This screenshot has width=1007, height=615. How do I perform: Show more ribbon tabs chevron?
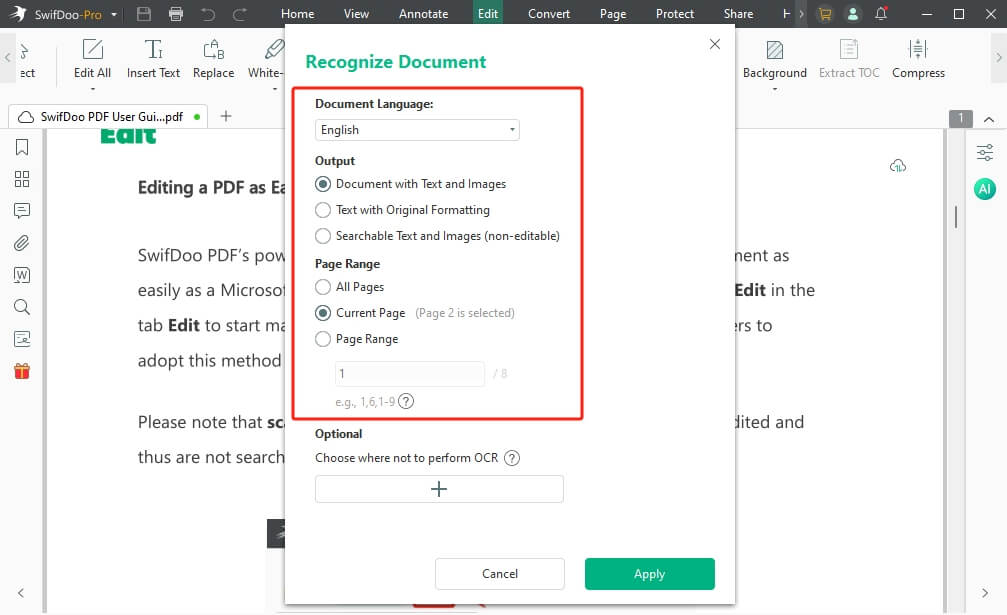[x=801, y=13]
